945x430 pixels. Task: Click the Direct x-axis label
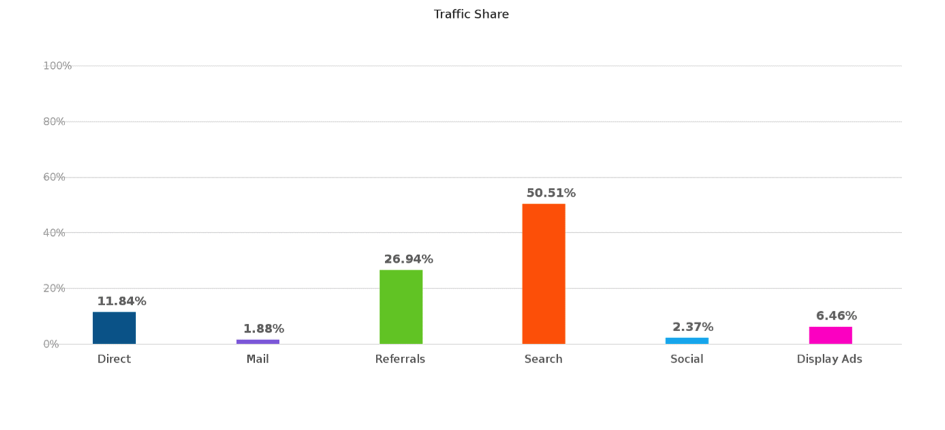[x=114, y=359]
